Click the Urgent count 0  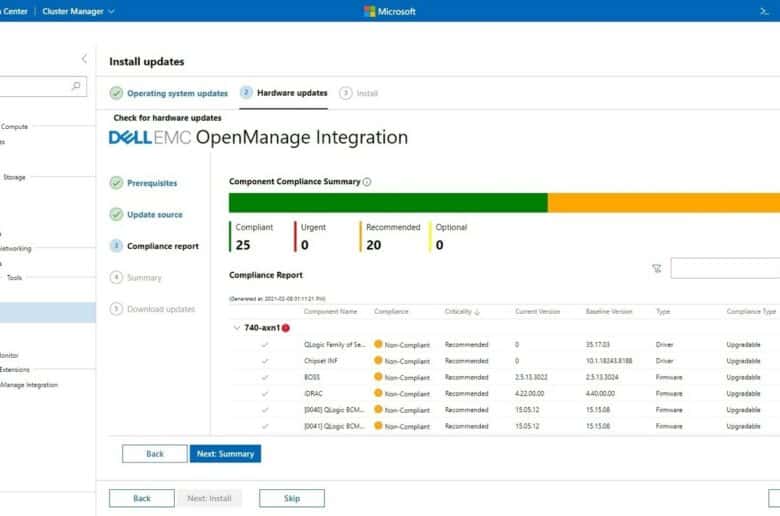(x=304, y=245)
